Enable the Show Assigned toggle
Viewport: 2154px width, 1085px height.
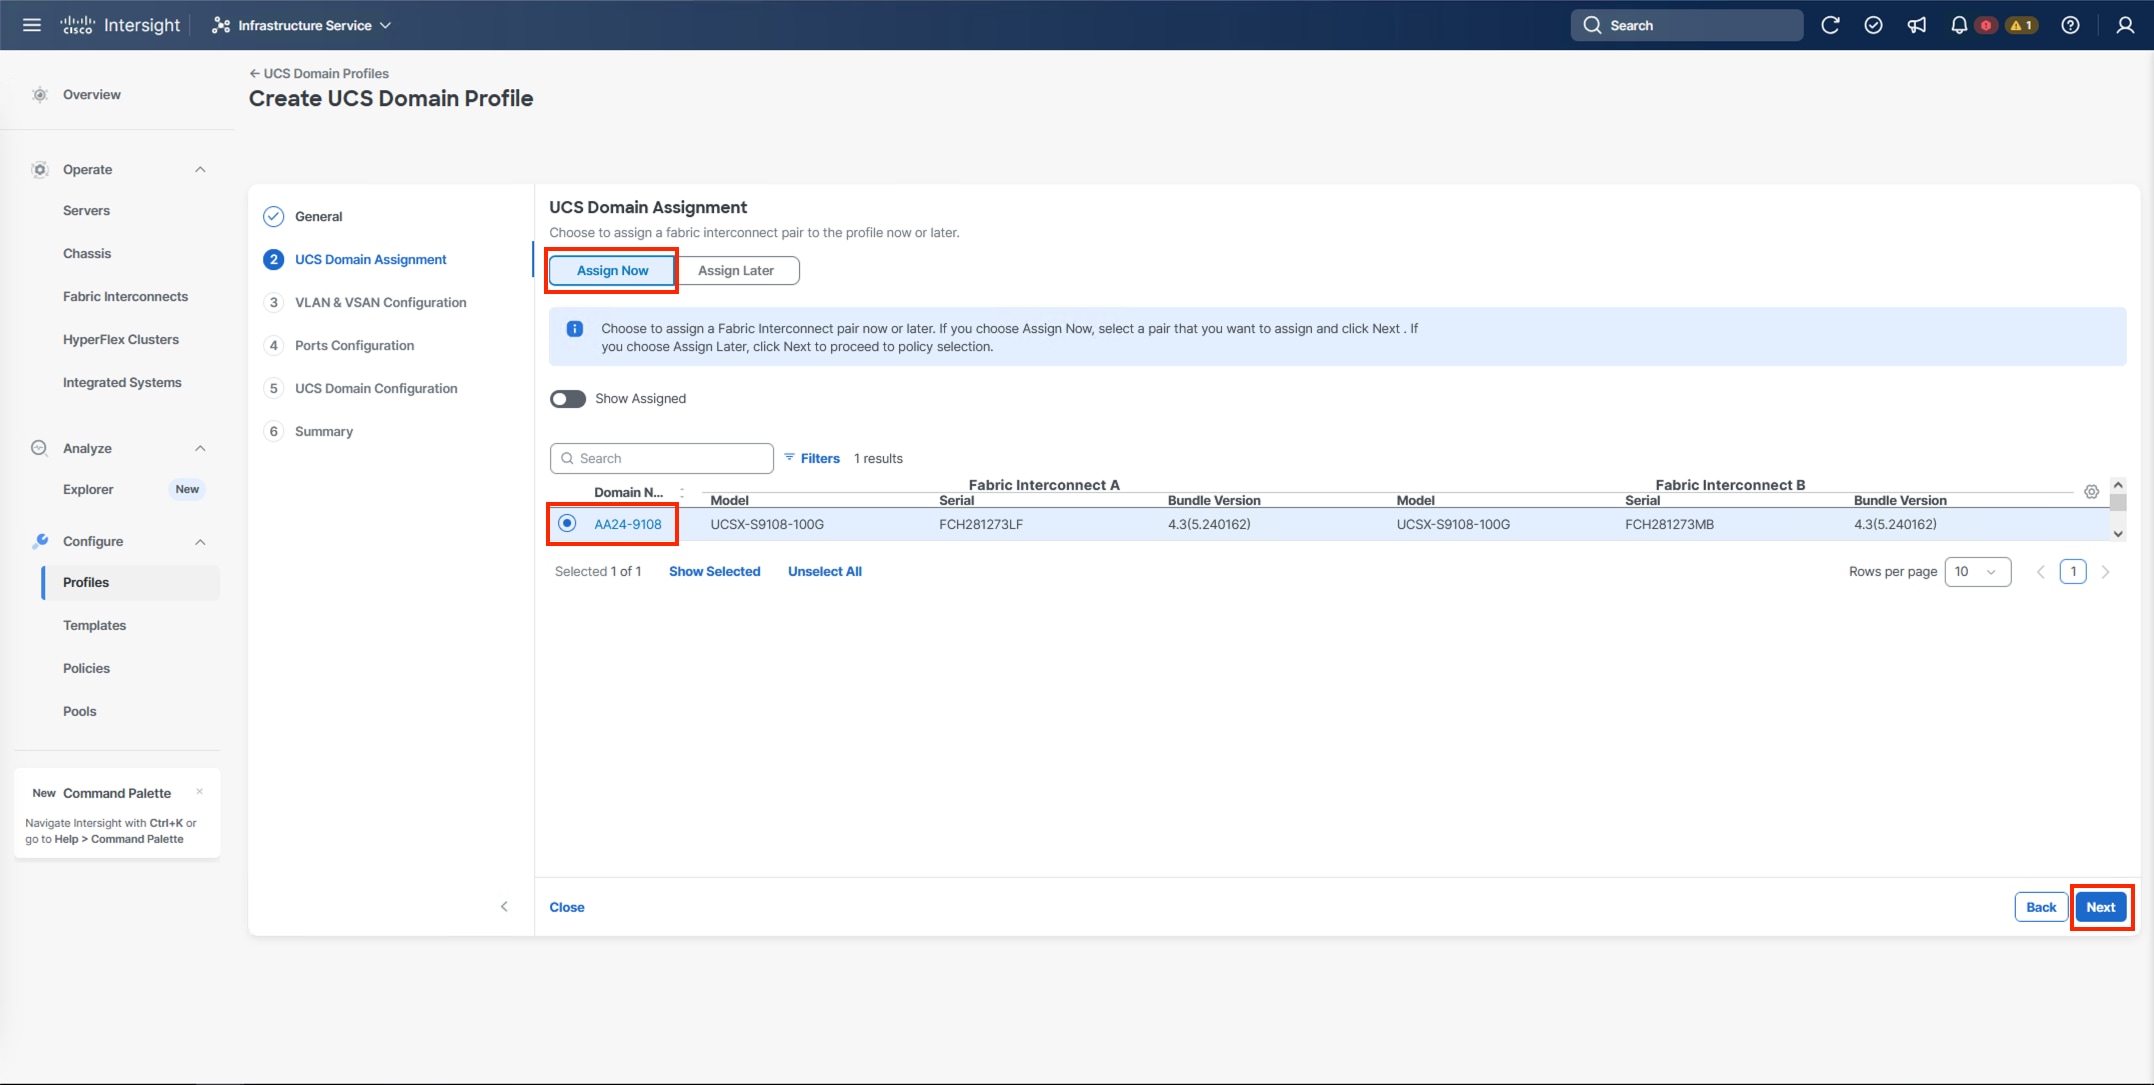click(x=567, y=398)
